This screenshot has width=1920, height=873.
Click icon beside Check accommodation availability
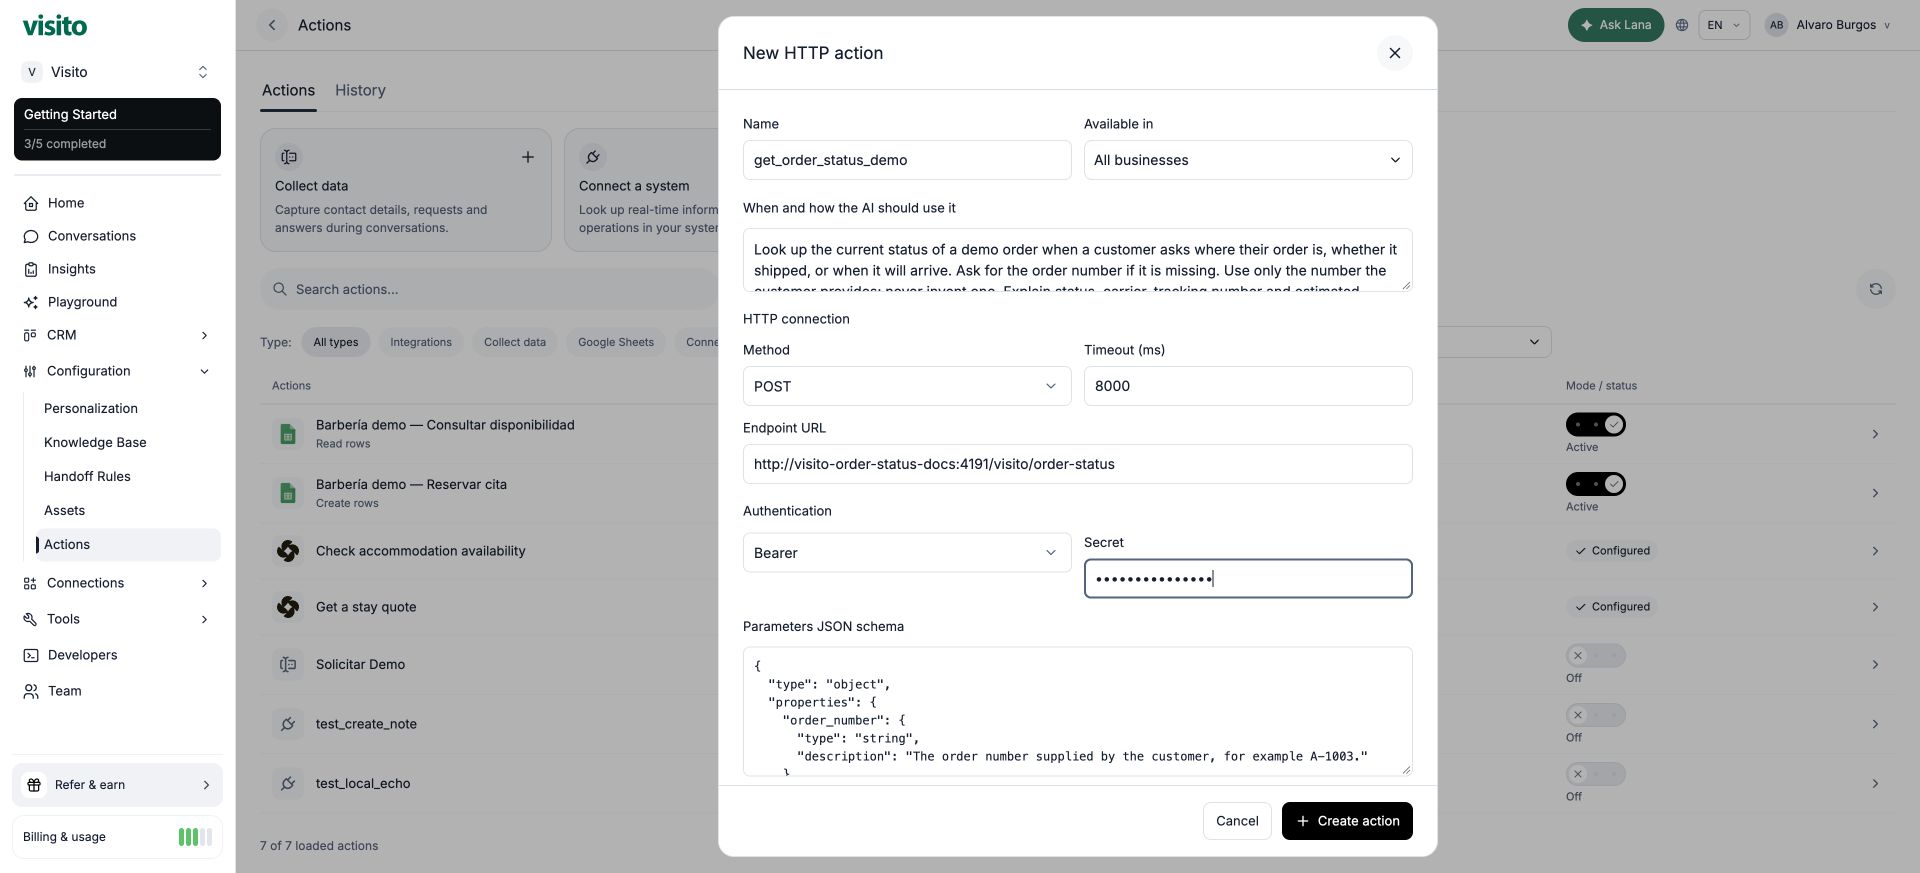pos(288,551)
